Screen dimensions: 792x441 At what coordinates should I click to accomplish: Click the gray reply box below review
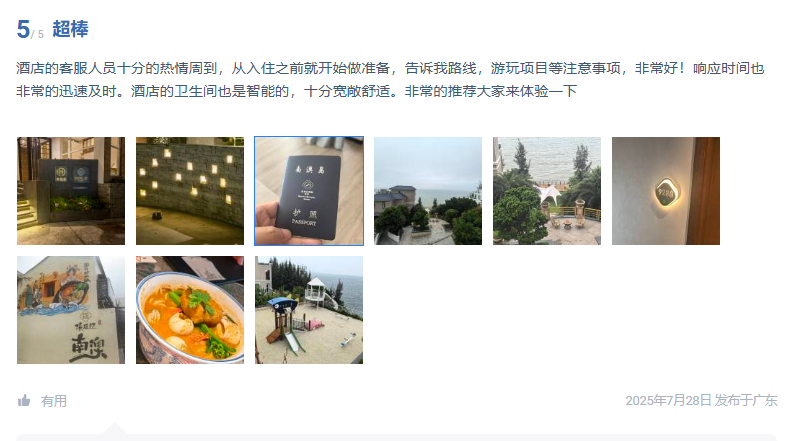(x=397, y=437)
